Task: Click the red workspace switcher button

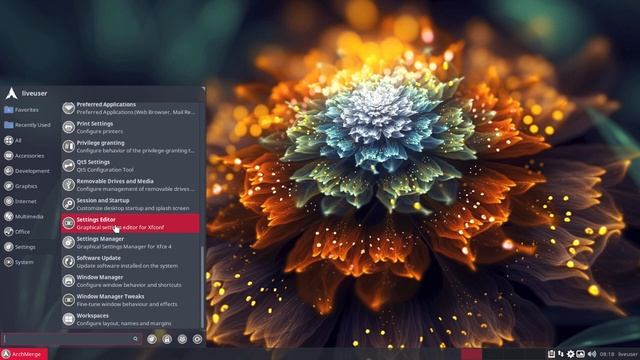Action: [x=471, y=354]
